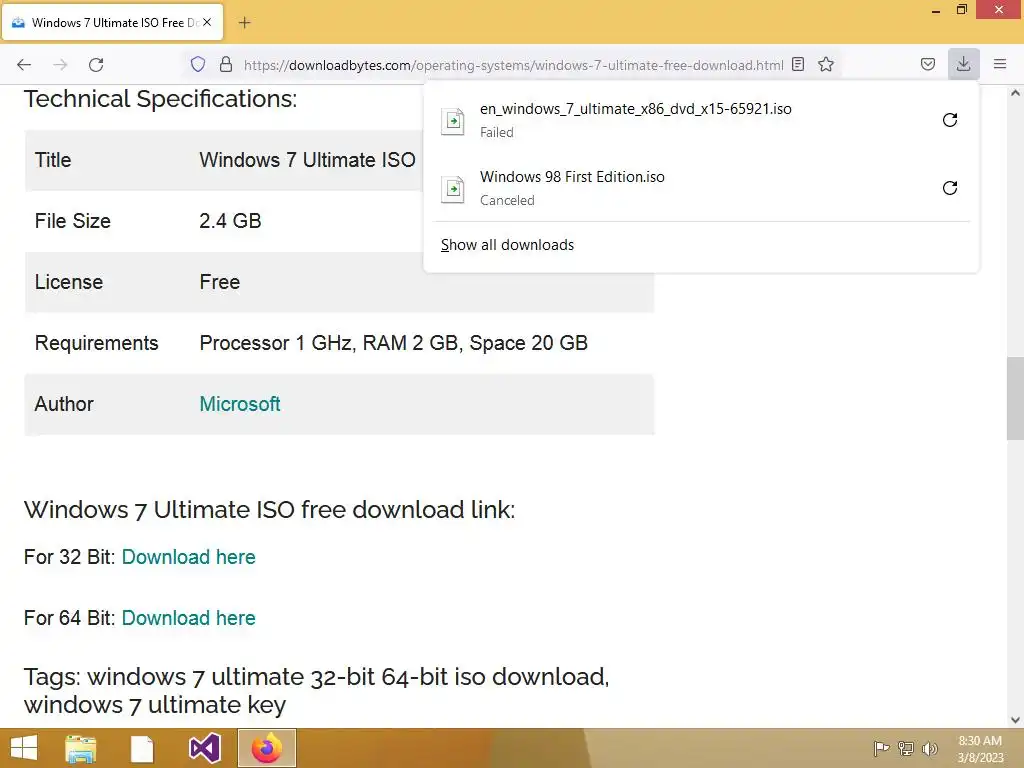The width and height of the screenshot is (1024, 768).
Task: Open File Explorer from taskbar
Action: (80, 748)
